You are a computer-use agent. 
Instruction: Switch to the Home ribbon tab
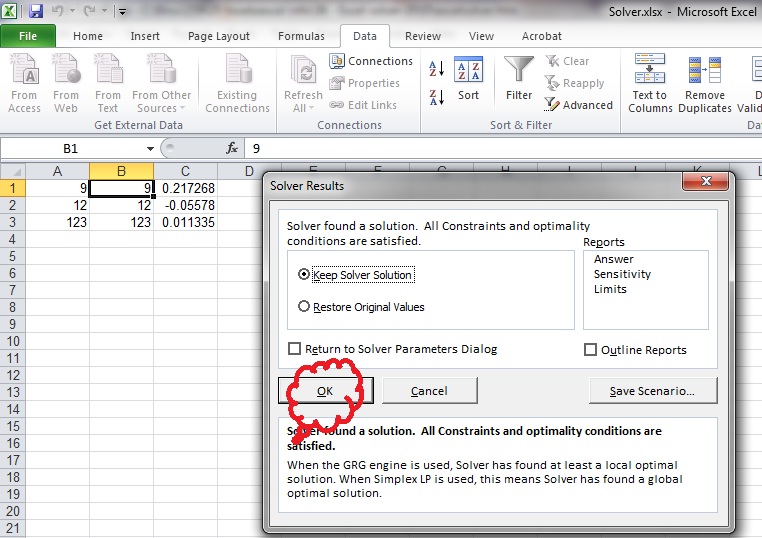(x=88, y=36)
